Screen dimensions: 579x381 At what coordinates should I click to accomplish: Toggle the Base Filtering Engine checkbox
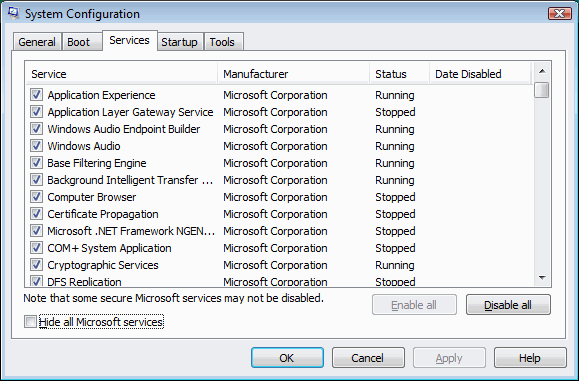pos(36,163)
